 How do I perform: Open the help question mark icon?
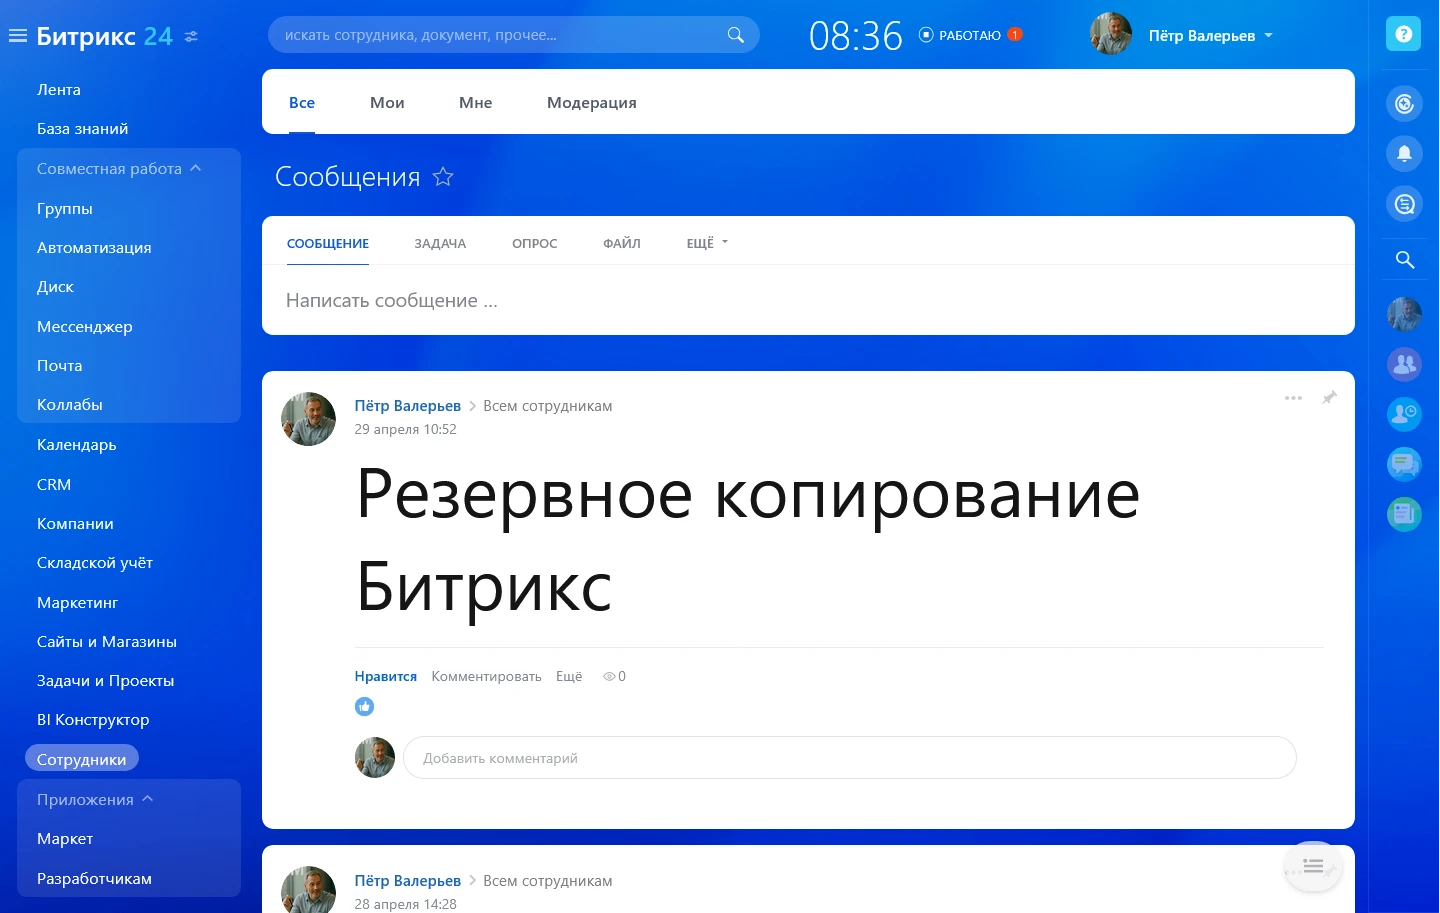click(1404, 33)
